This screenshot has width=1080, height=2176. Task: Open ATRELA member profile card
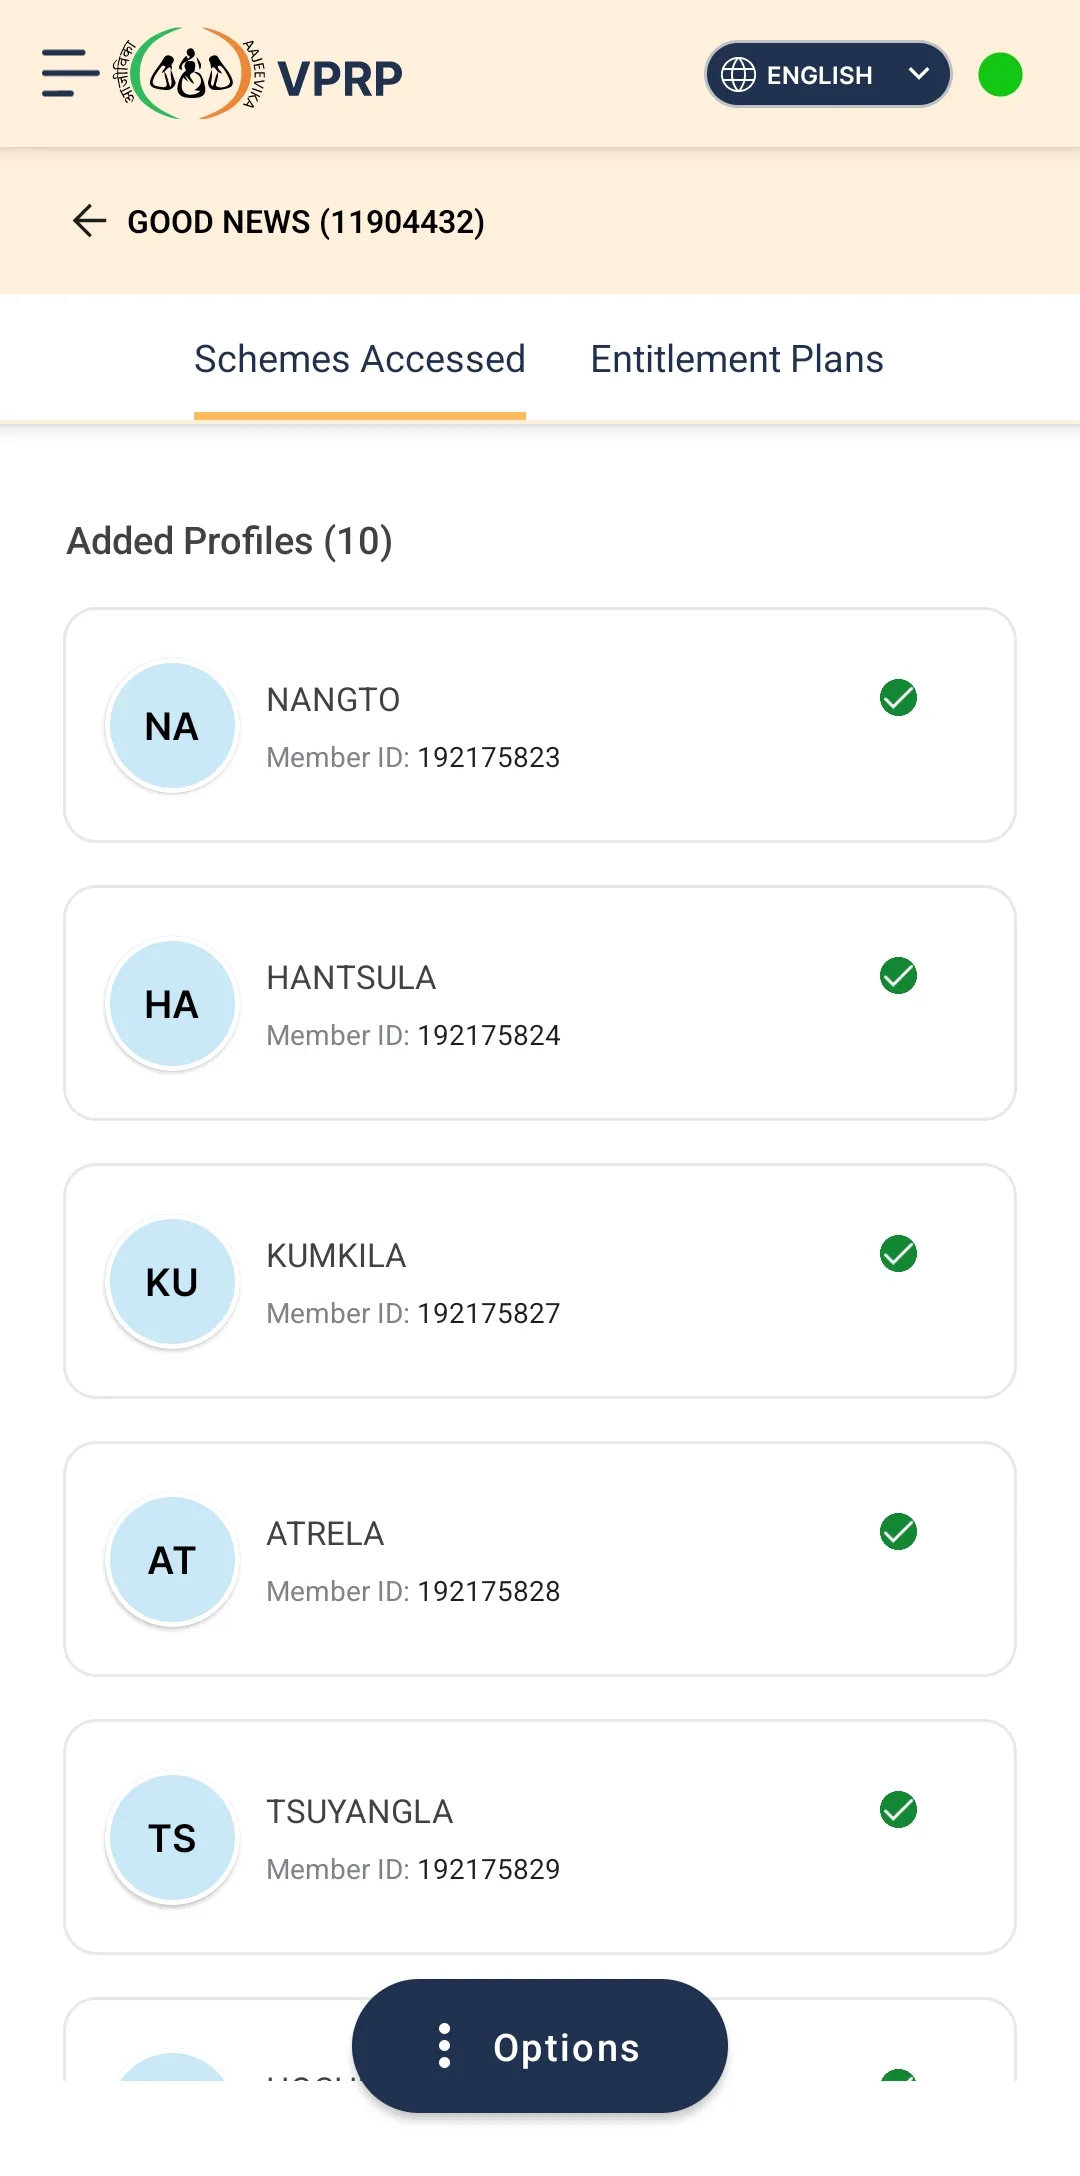pos(540,1559)
